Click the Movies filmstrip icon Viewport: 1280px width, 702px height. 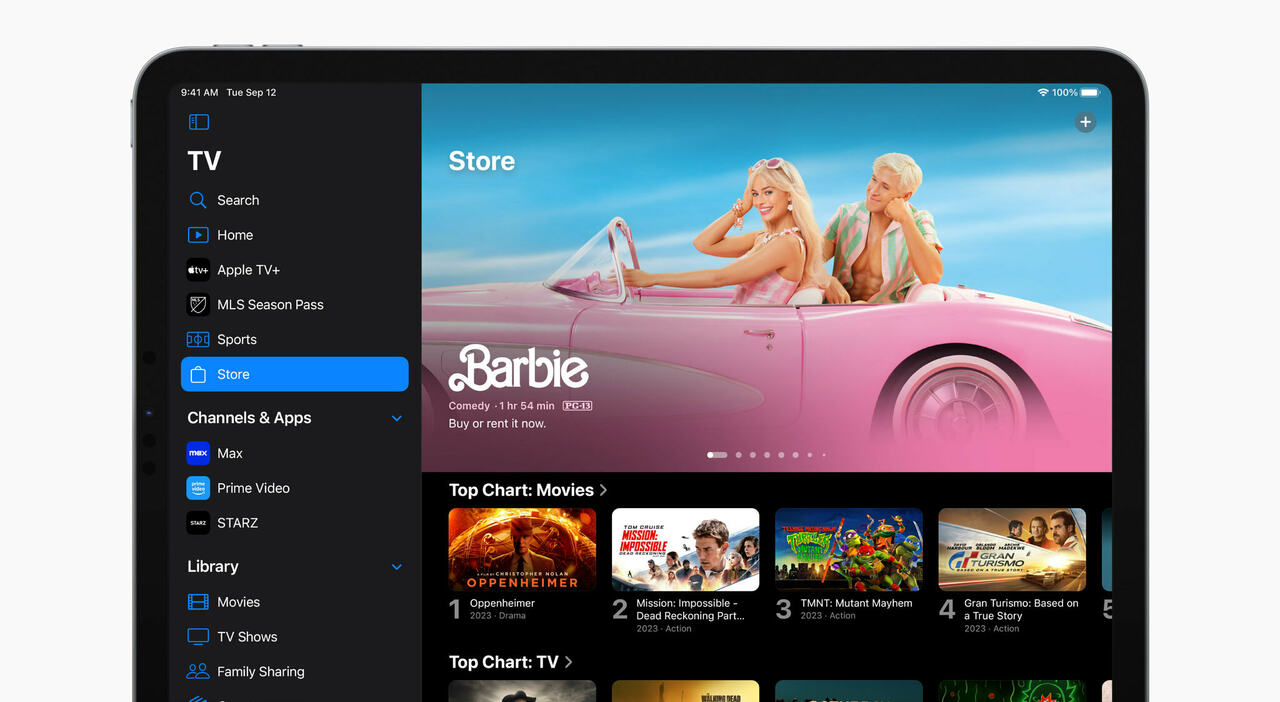click(x=198, y=602)
